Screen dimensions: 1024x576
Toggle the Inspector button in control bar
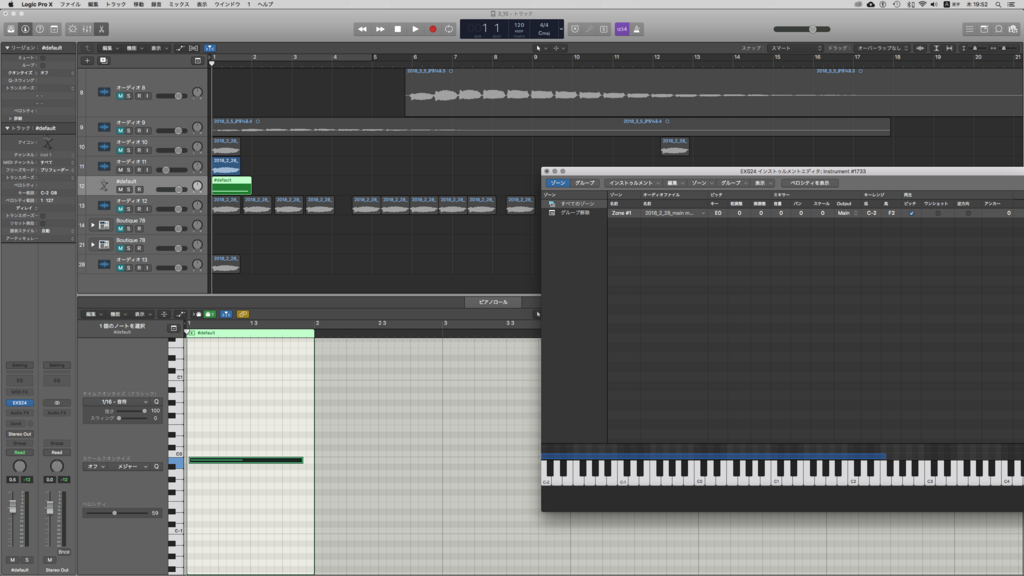[25, 29]
